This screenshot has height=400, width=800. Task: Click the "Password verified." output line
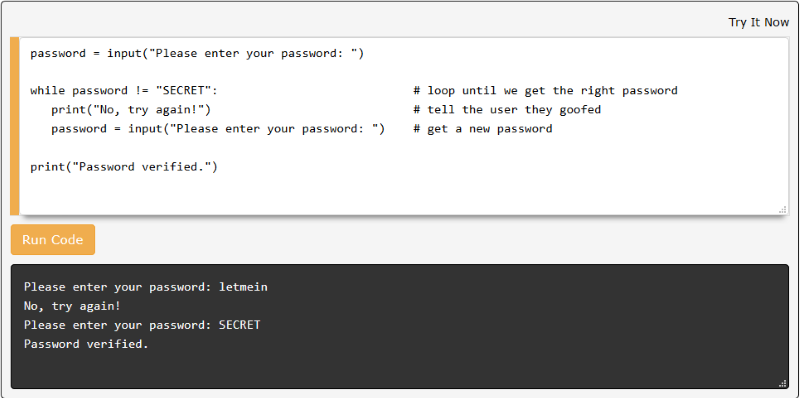pyautogui.click(x=86, y=344)
